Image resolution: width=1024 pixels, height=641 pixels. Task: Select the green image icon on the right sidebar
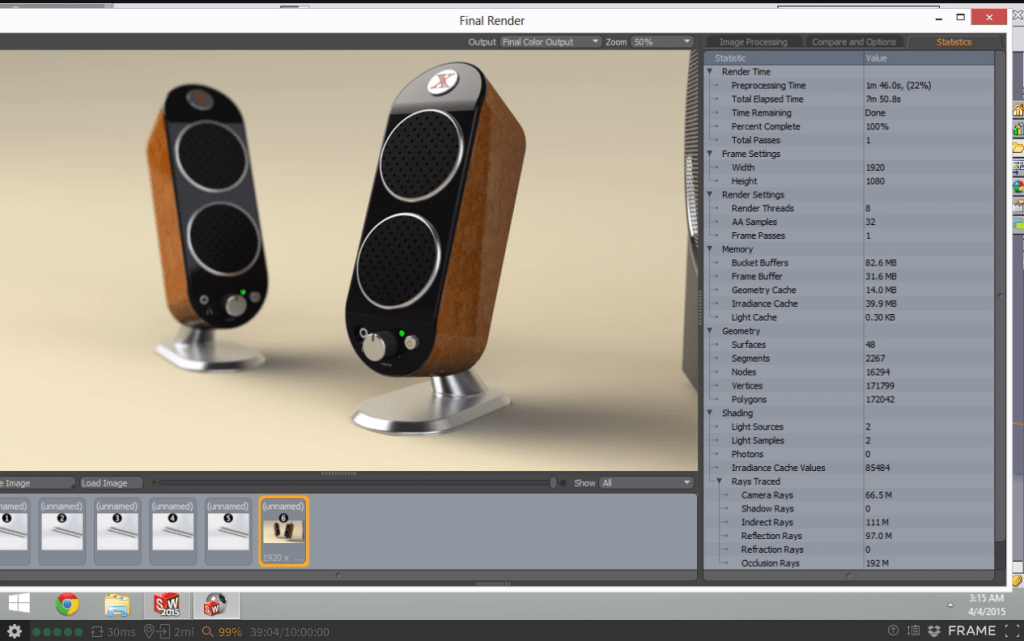1016,226
